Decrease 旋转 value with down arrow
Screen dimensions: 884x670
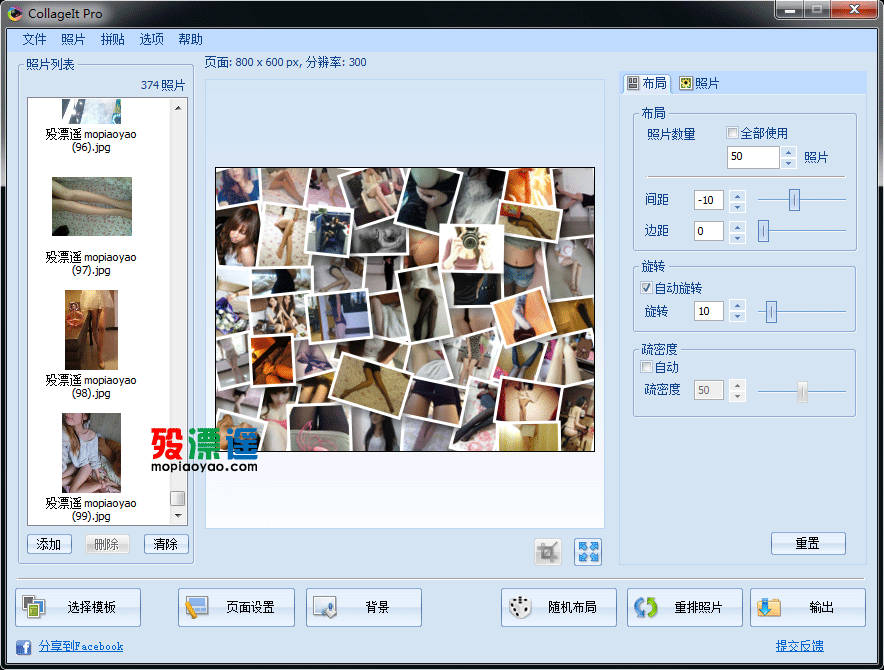point(737,317)
